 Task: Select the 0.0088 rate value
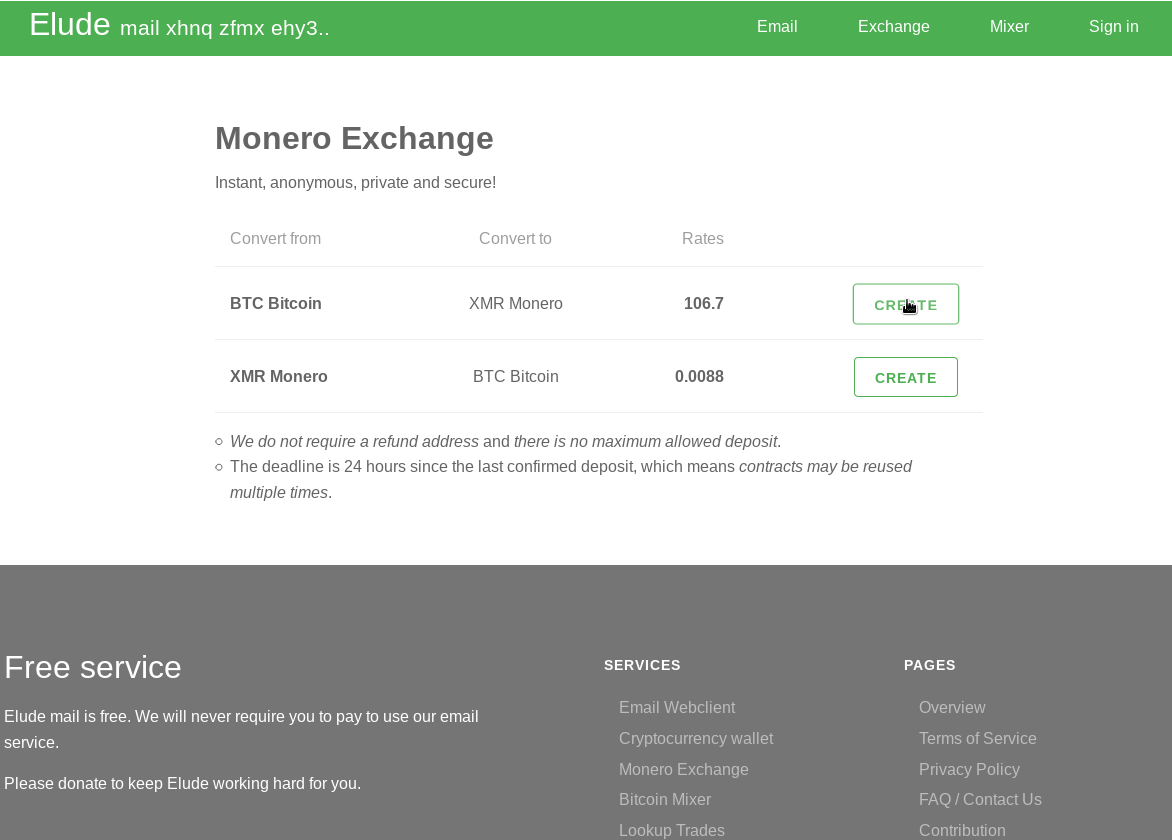[x=699, y=377]
